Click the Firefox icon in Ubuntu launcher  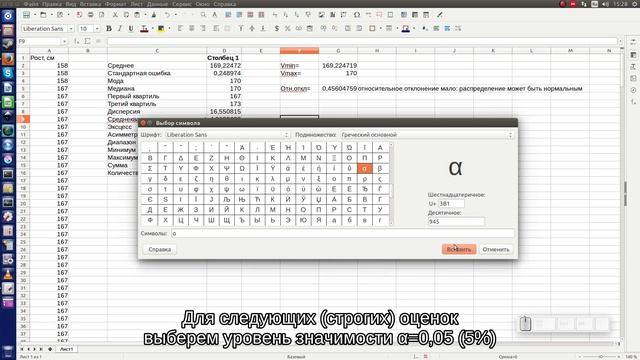[8, 59]
